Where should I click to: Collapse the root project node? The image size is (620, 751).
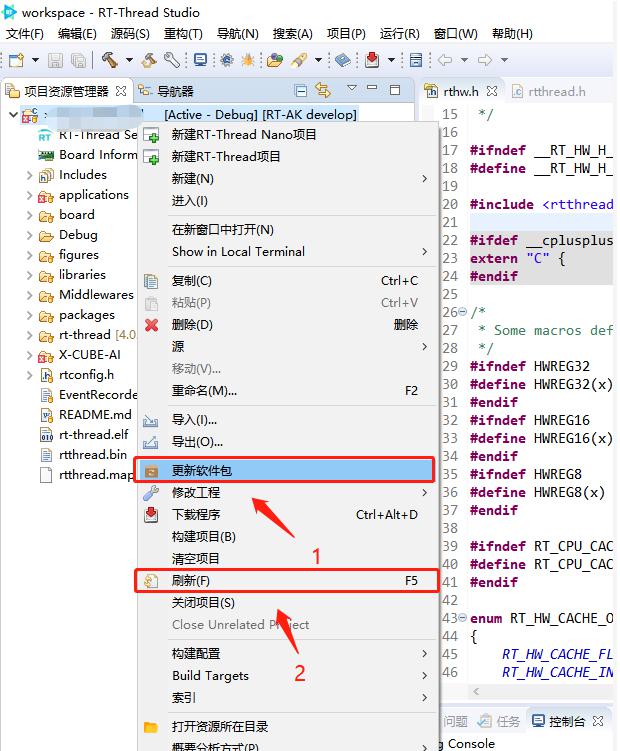coord(13,115)
